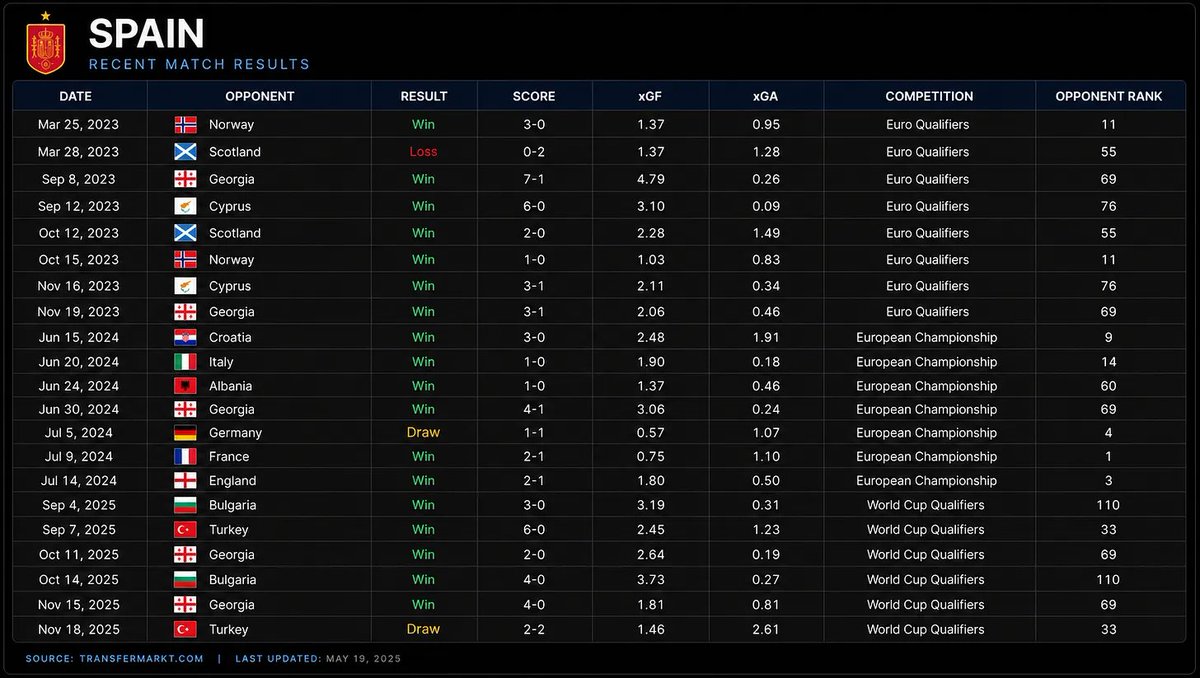Click the opponent name 'England'

233,481
